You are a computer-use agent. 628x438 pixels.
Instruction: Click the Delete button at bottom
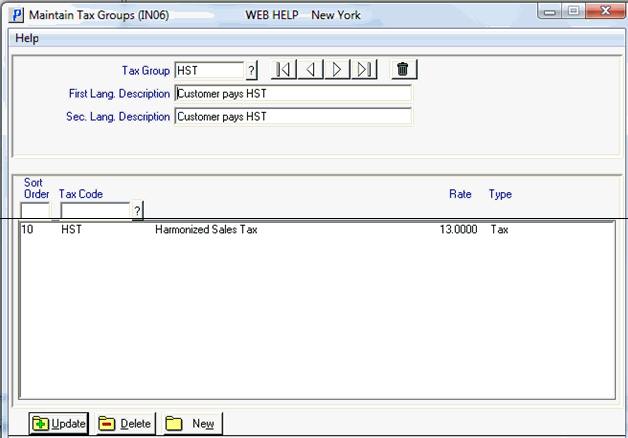pyautogui.click(x=125, y=423)
